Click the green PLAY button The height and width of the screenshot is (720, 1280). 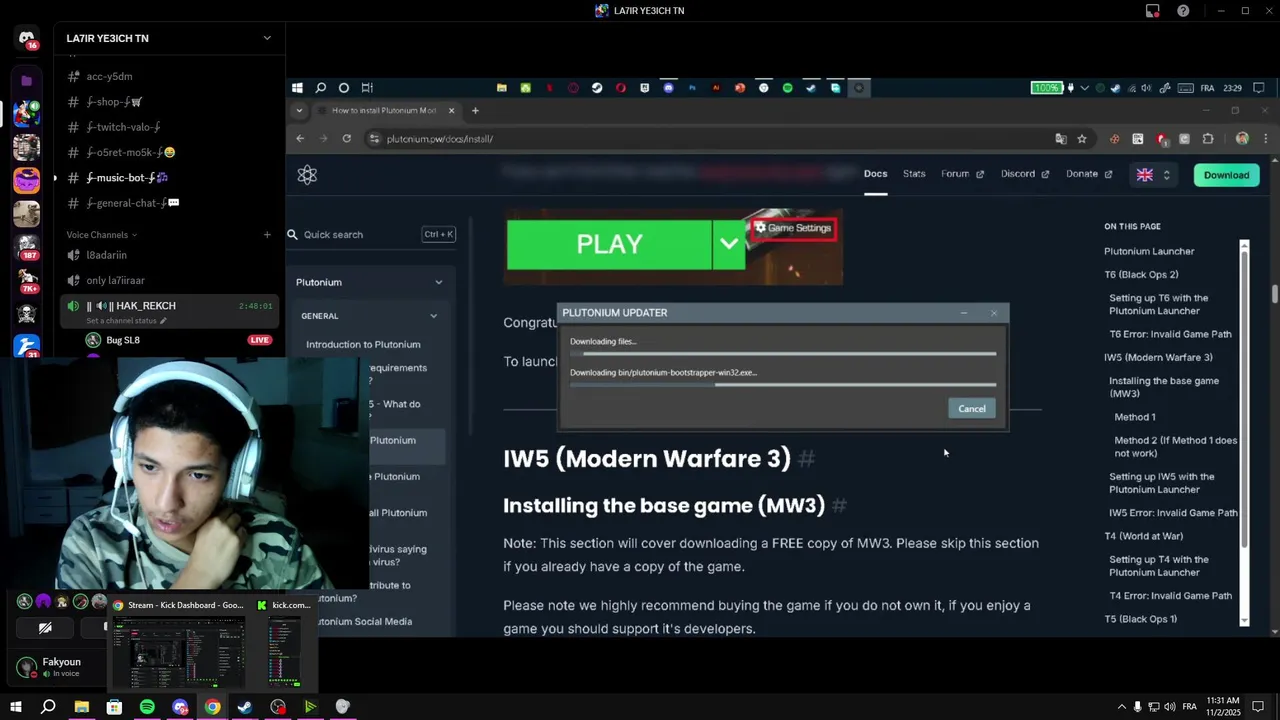(609, 244)
